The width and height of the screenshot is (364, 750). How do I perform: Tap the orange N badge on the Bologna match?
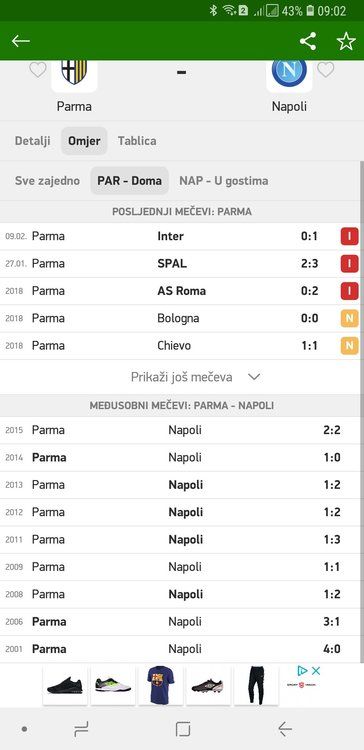[x=350, y=319]
